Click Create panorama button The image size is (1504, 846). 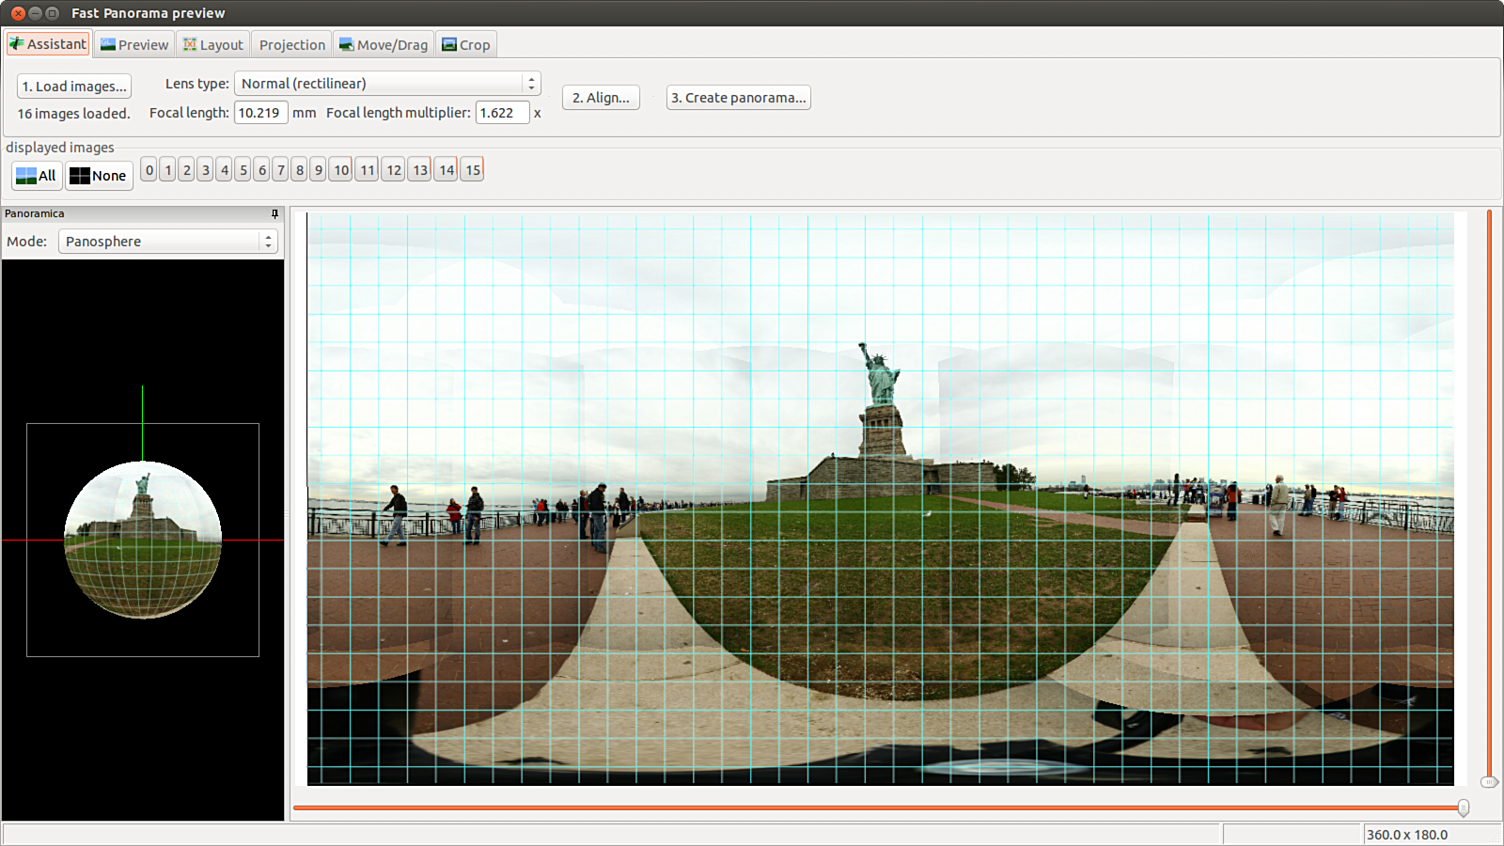(x=738, y=98)
